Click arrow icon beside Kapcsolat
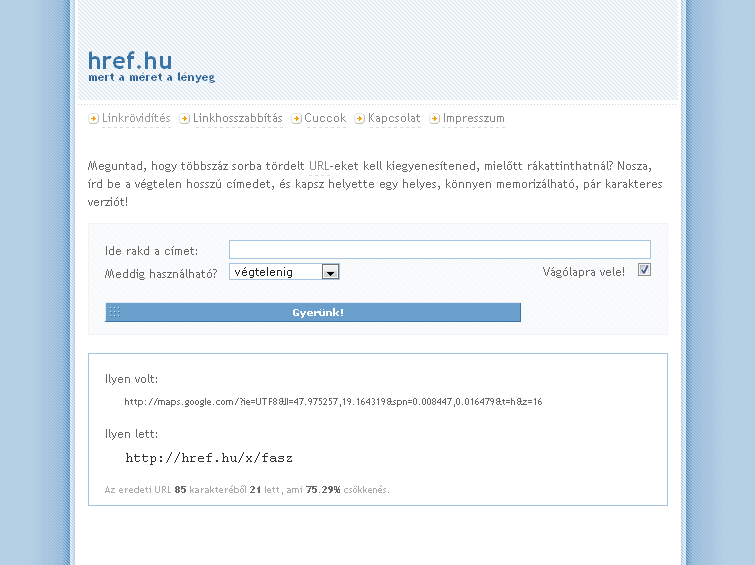The height and width of the screenshot is (565, 755). coord(360,118)
